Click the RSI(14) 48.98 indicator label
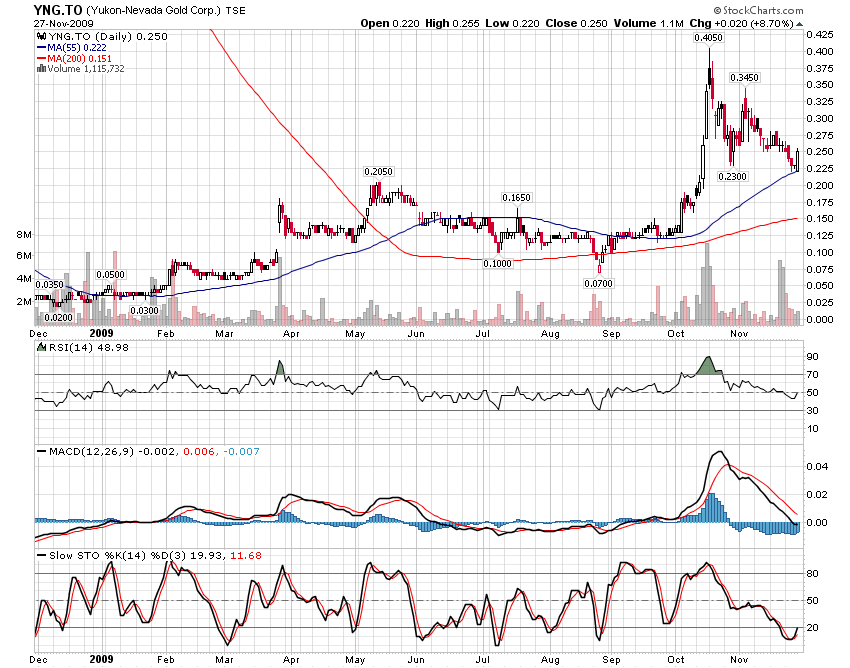Viewport: 850px width, 668px height. [x=89, y=347]
